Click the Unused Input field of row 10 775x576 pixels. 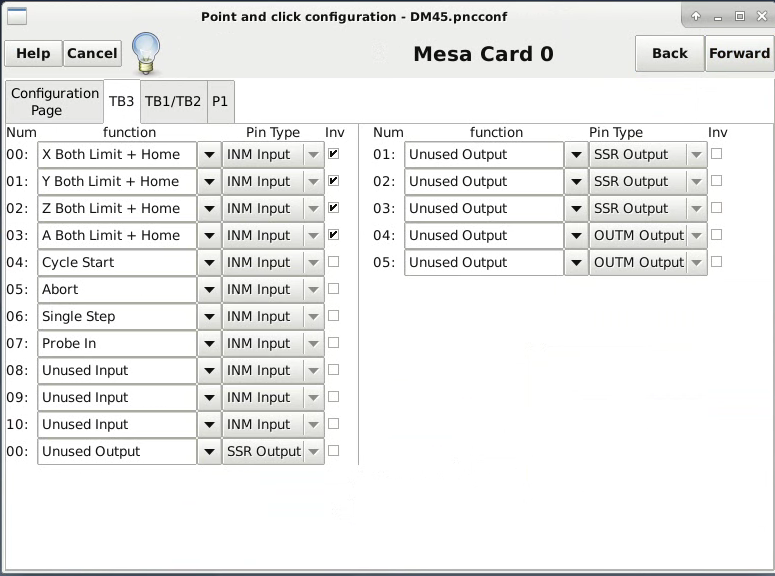[117, 424]
